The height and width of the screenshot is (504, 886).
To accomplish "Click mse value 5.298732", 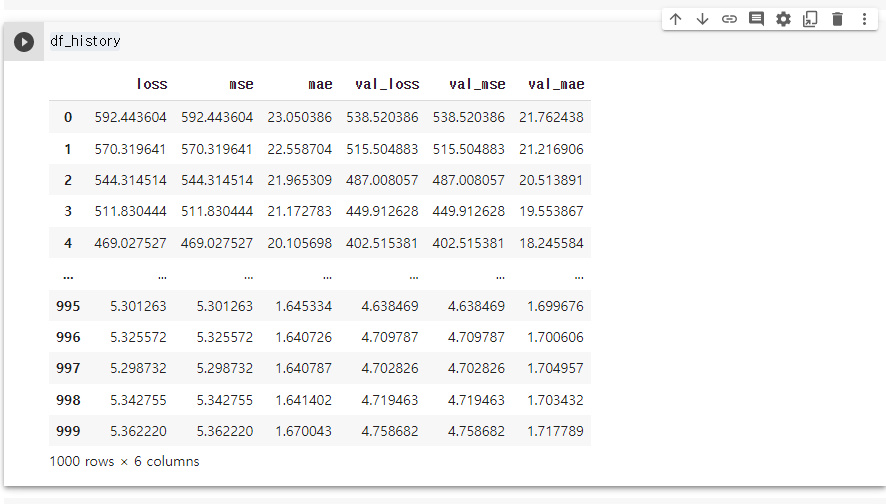I will click(x=225, y=368).
